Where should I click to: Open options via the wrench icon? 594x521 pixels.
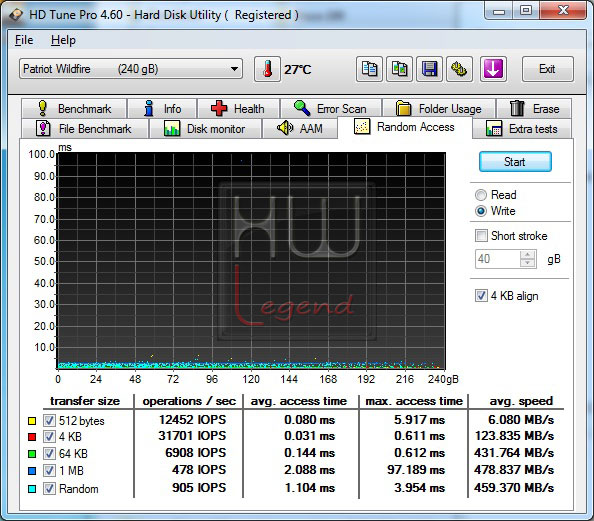(459, 69)
